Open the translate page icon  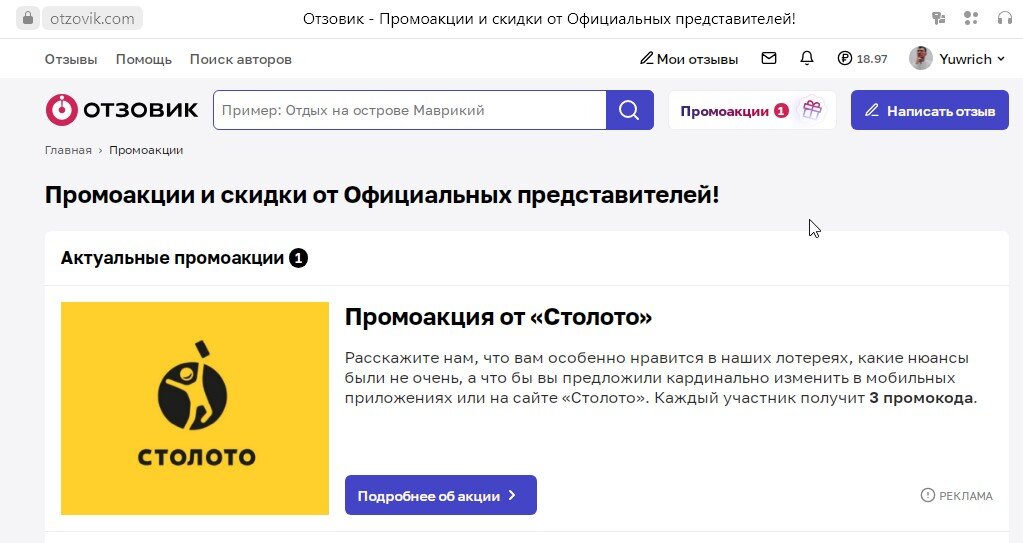(939, 18)
